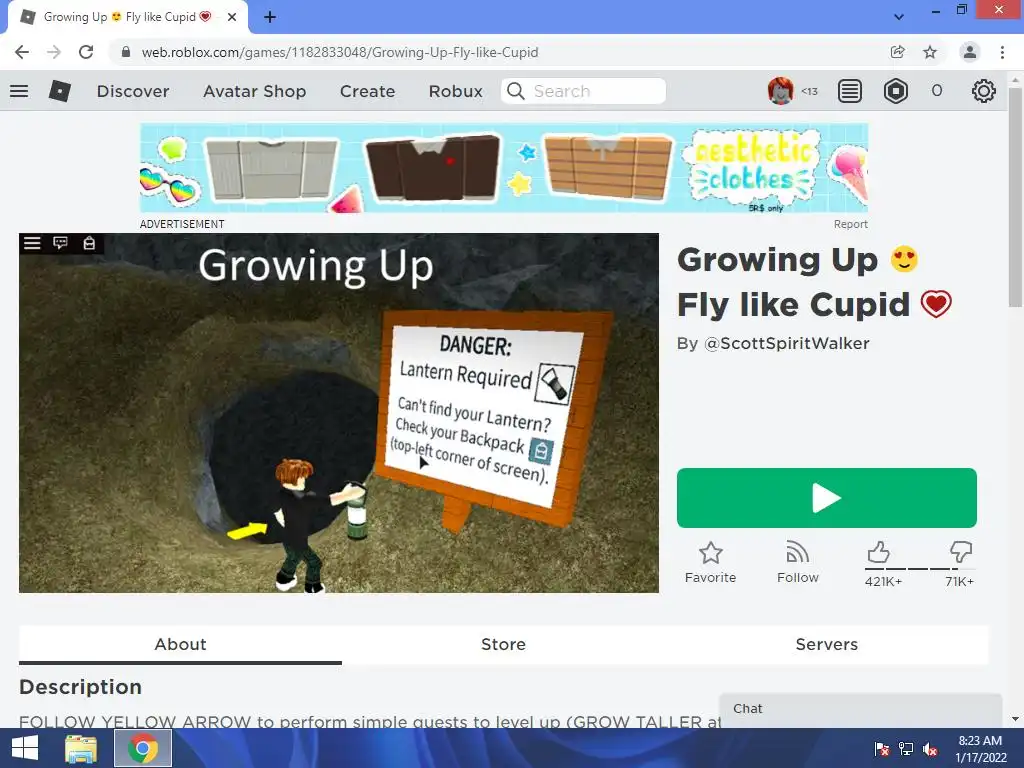View site lock security info
The height and width of the screenshot is (768, 1024).
126,52
